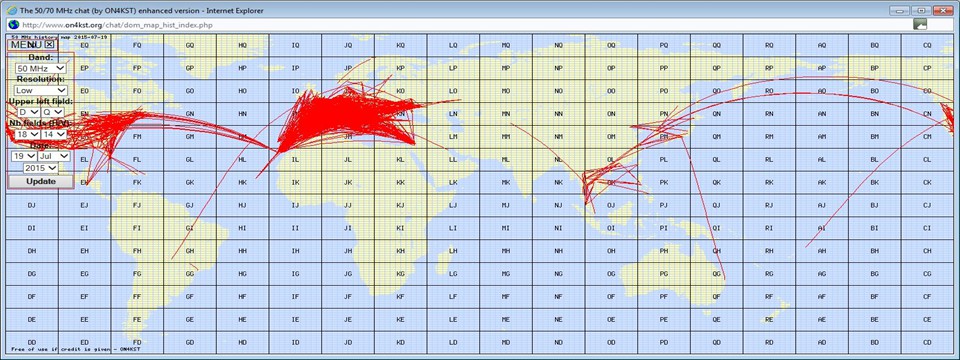Click the globe icon beside the URL

12,24
